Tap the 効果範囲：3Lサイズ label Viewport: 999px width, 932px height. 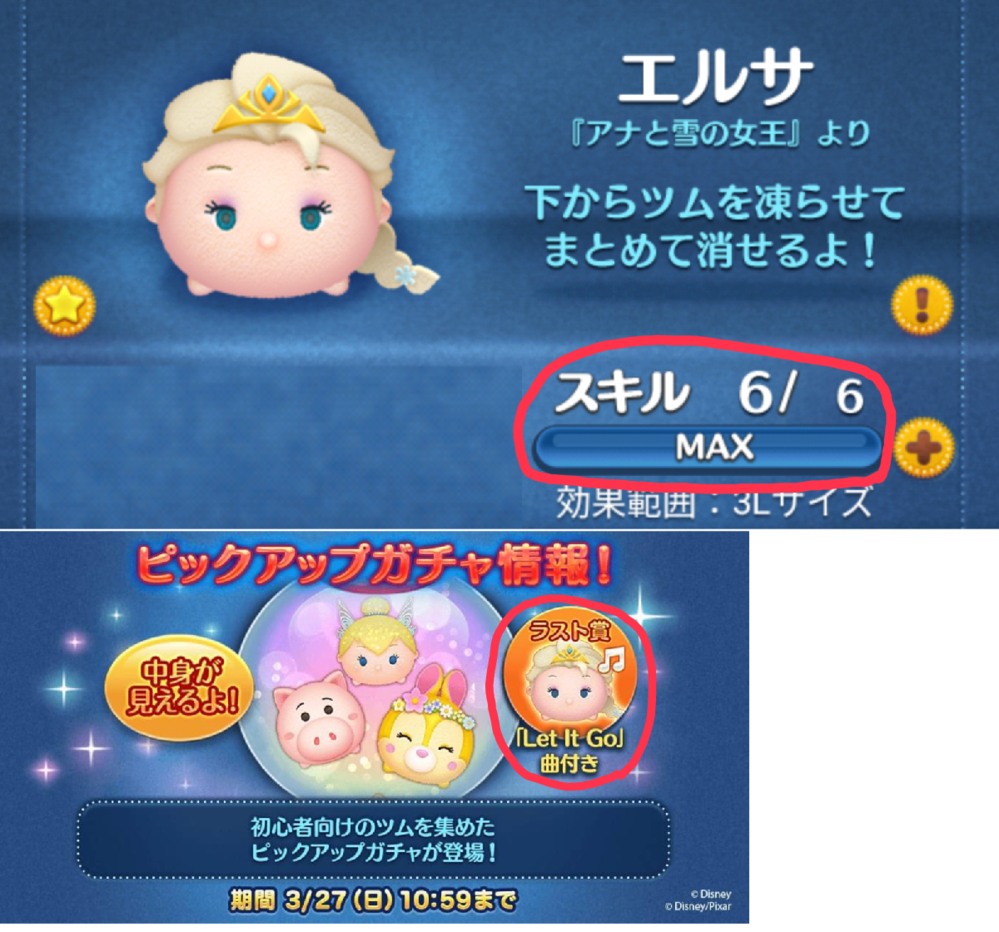(714, 503)
